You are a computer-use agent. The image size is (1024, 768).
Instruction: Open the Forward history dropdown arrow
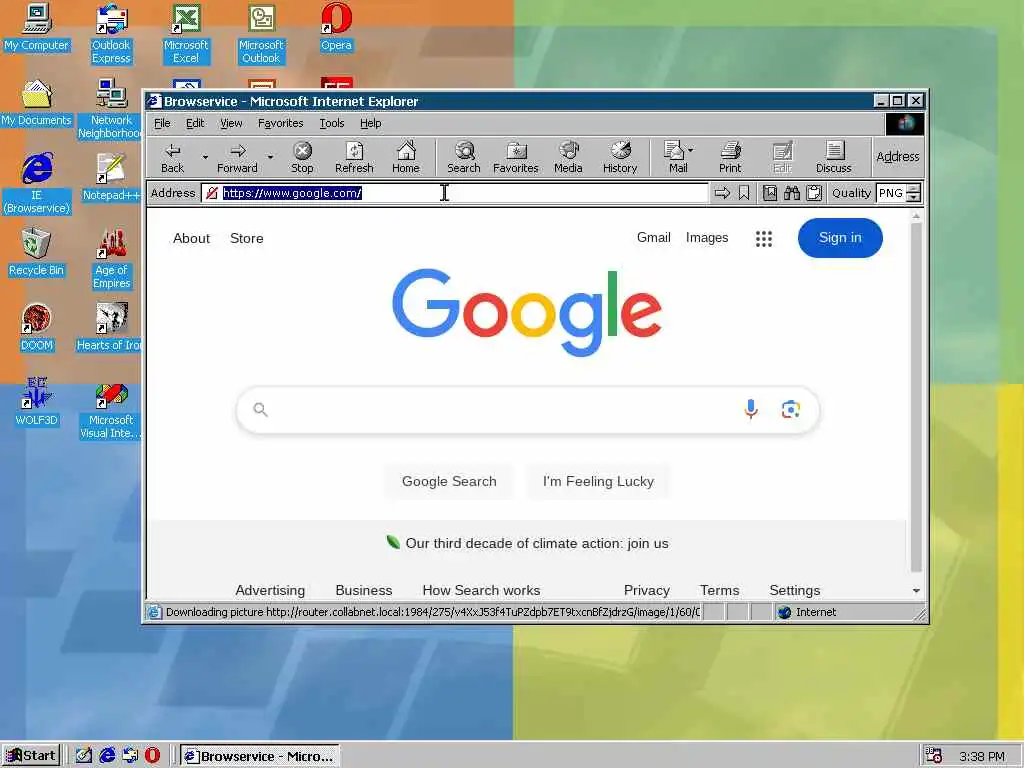(270, 157)
